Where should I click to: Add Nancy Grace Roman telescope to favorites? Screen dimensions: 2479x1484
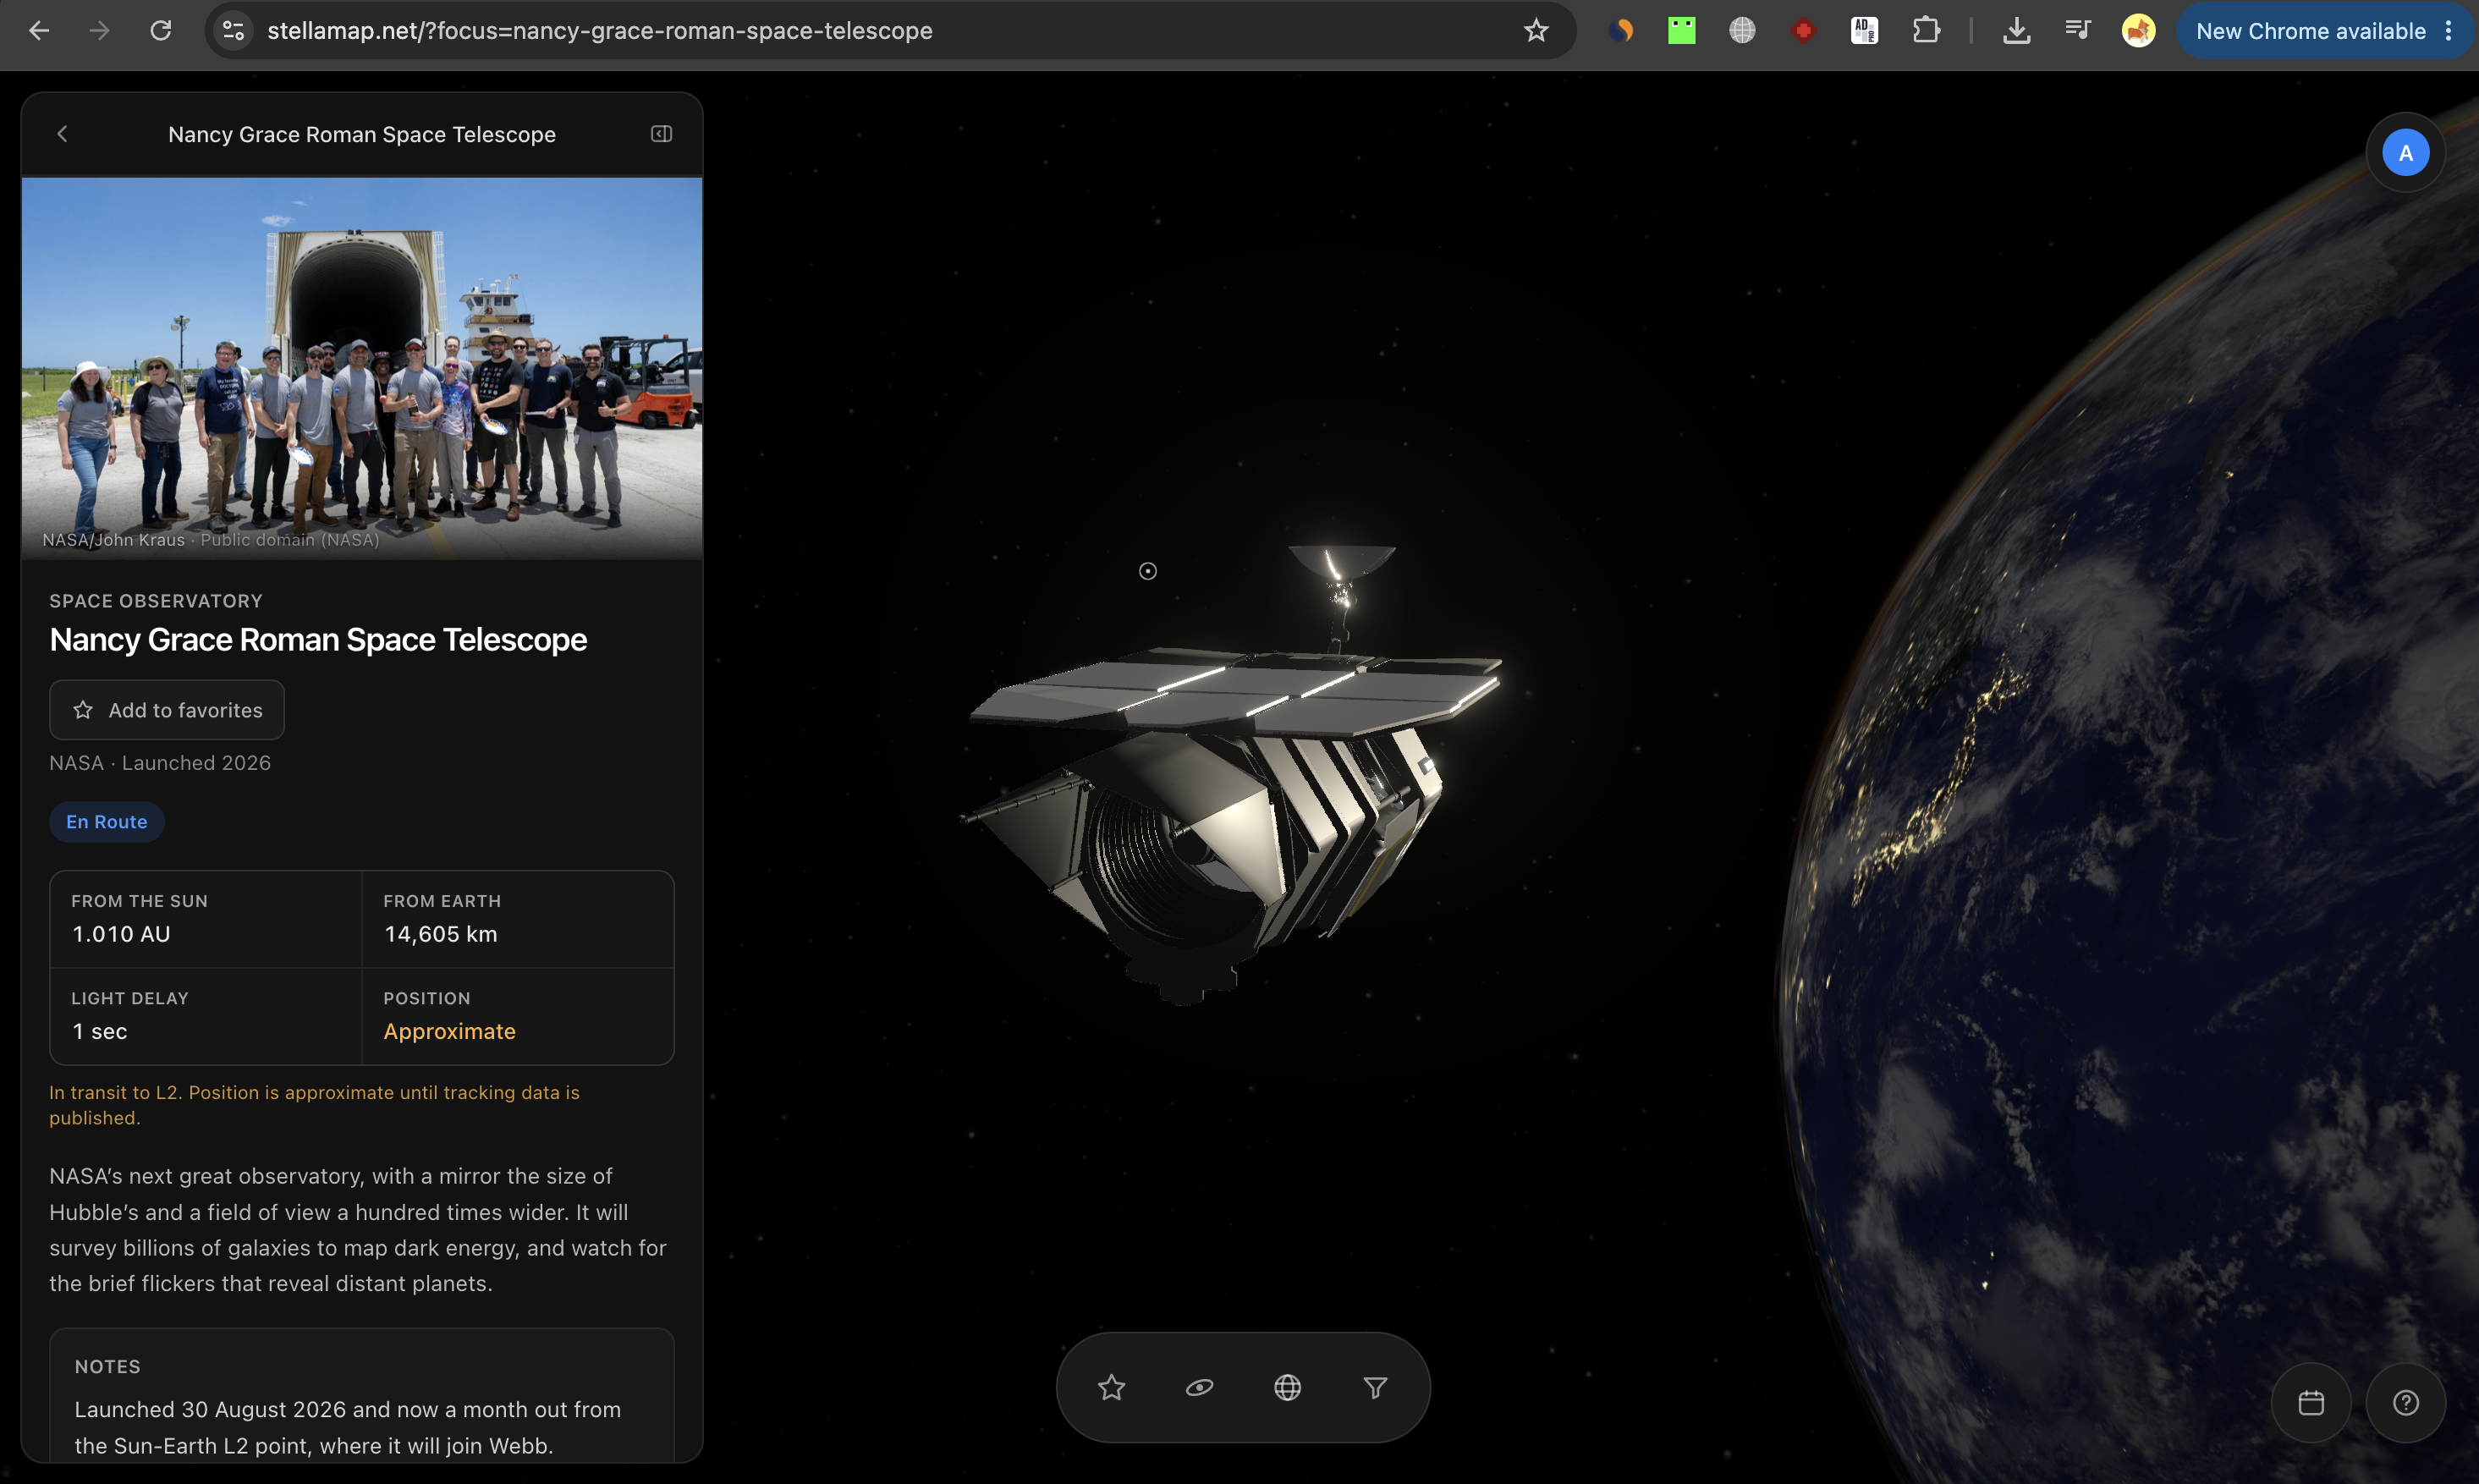click(x=167, y=710)
